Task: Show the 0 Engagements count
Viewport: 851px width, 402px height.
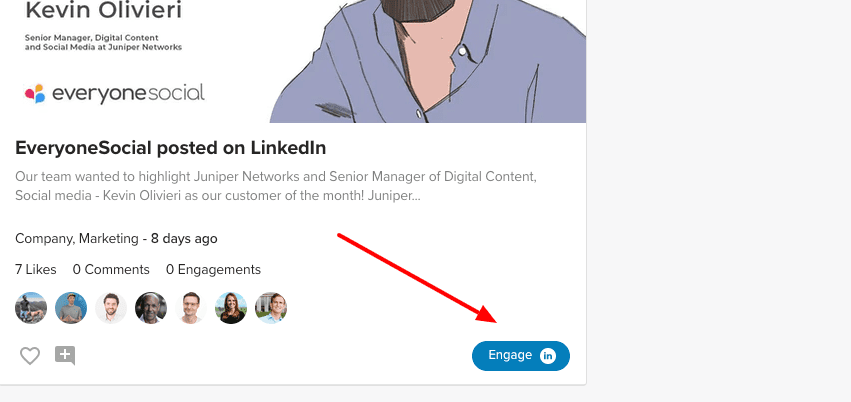Action: pyautogui.click(x=213, y=270)
